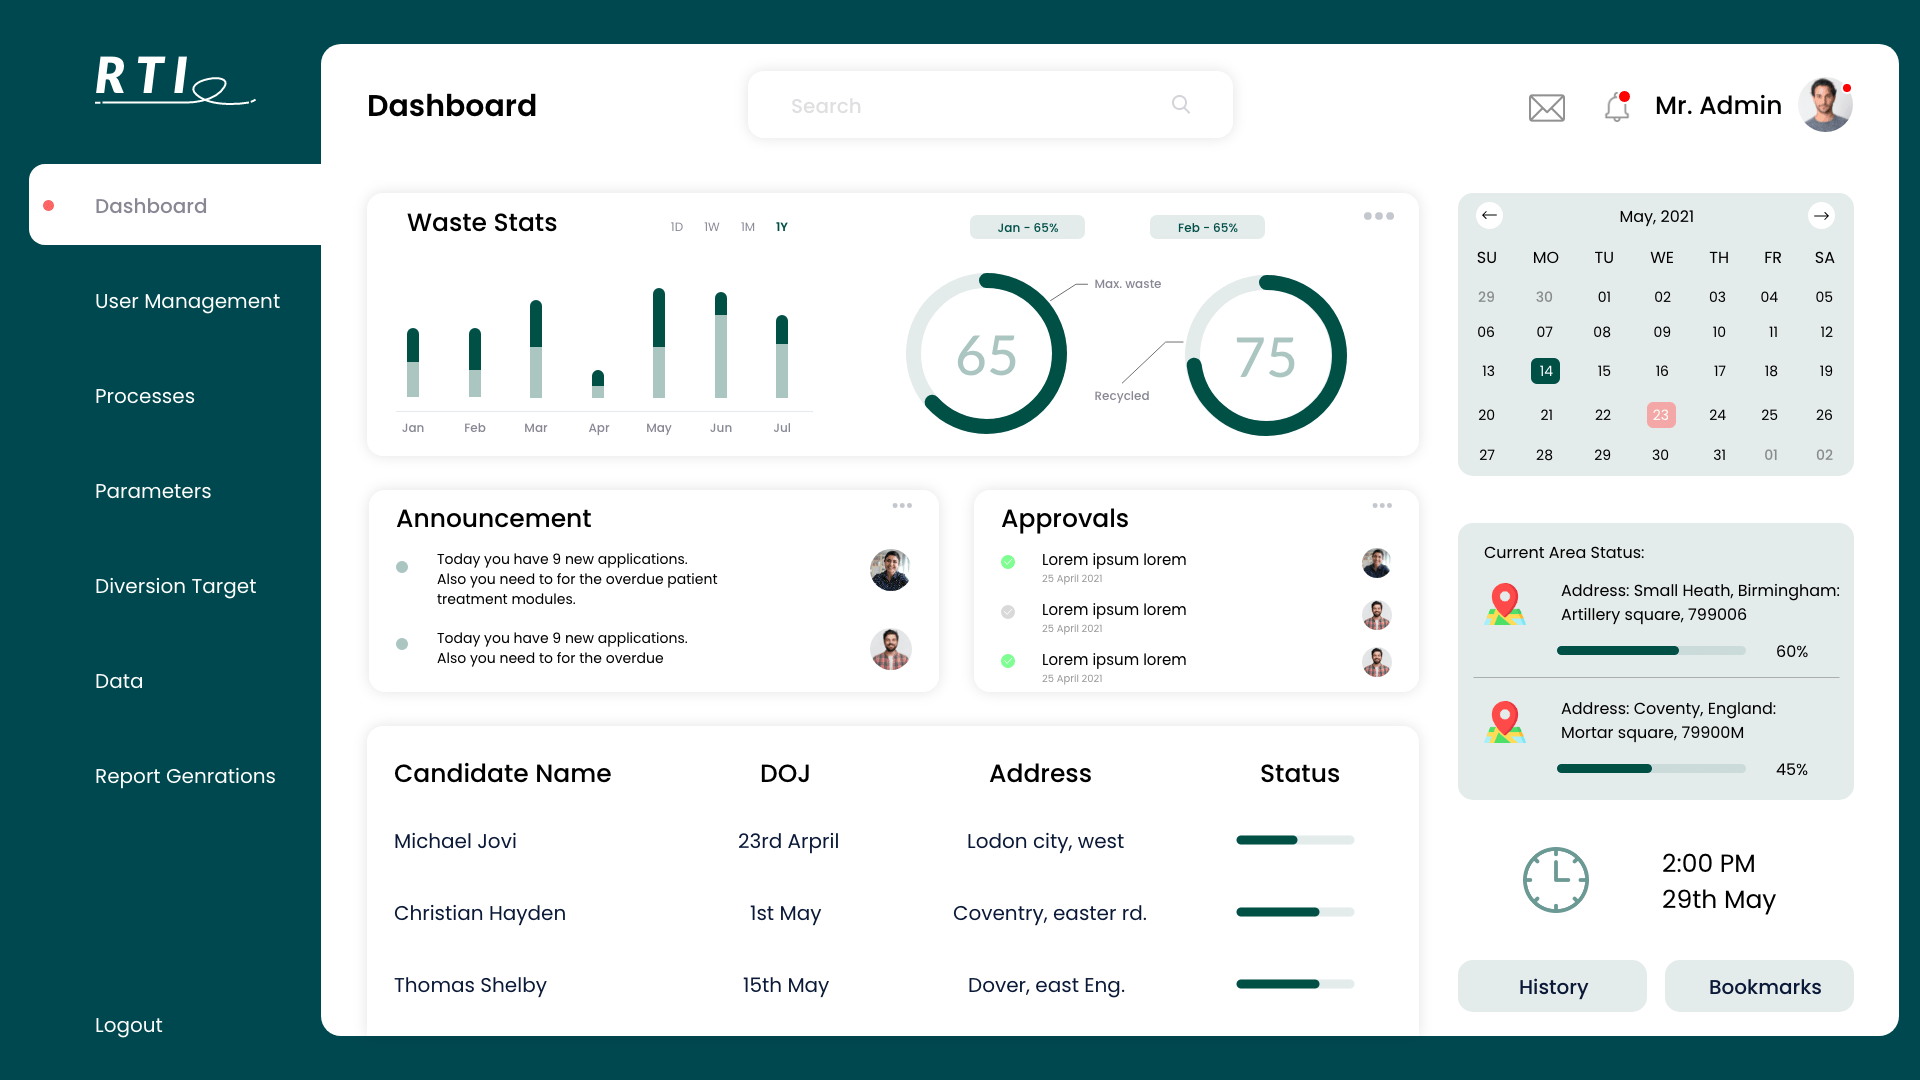Click the clock icon
Screen dimensions: 1920x1080
(x=1555, y=880)
